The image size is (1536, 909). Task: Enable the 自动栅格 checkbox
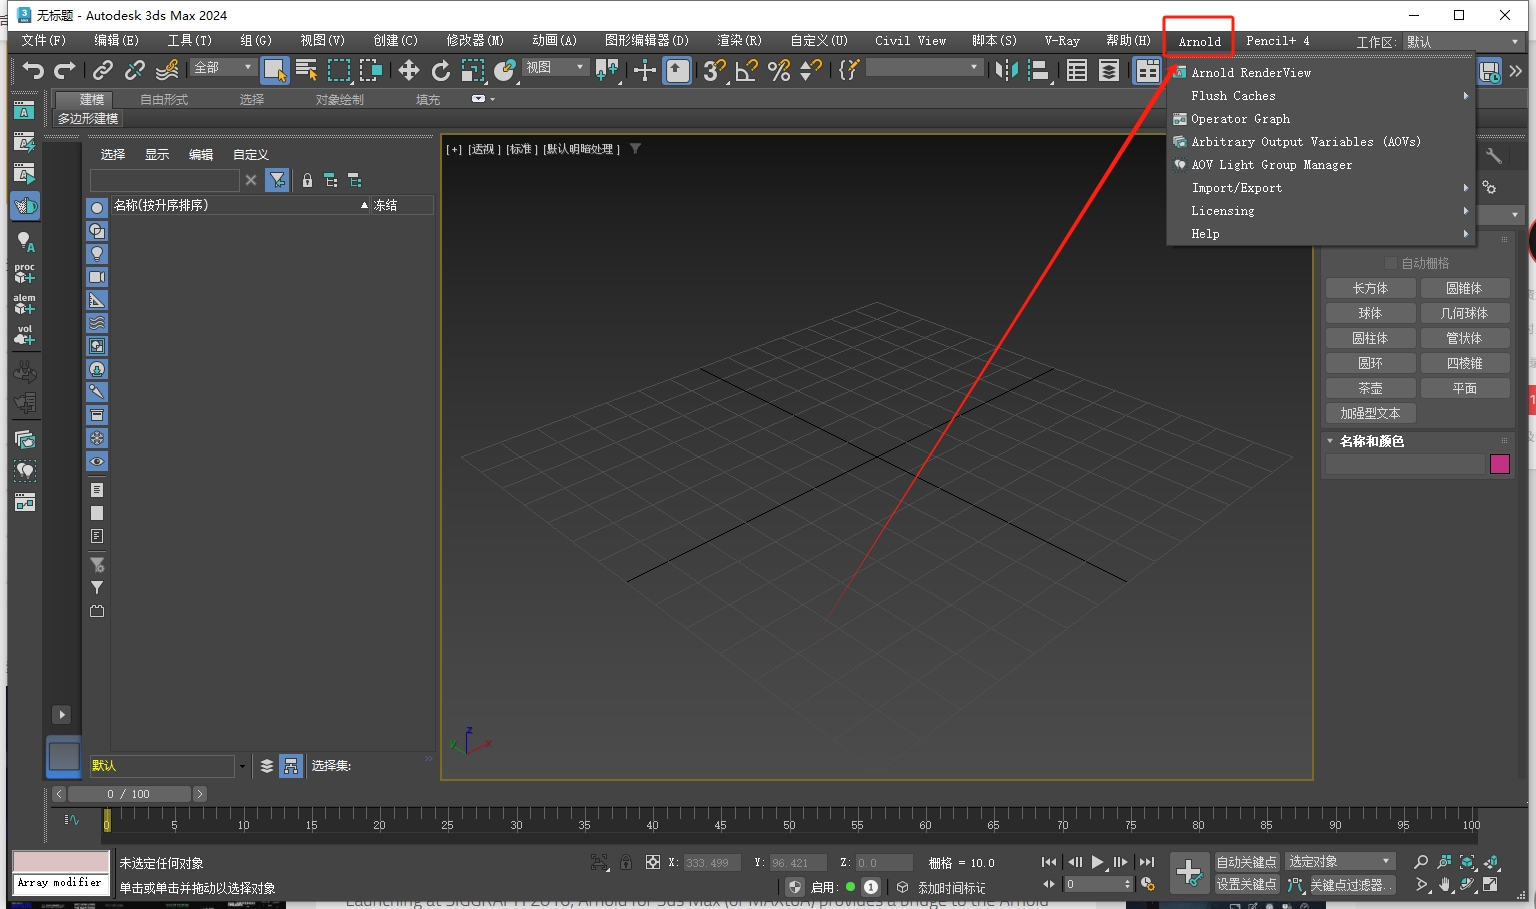click(x=1390, y=263)
